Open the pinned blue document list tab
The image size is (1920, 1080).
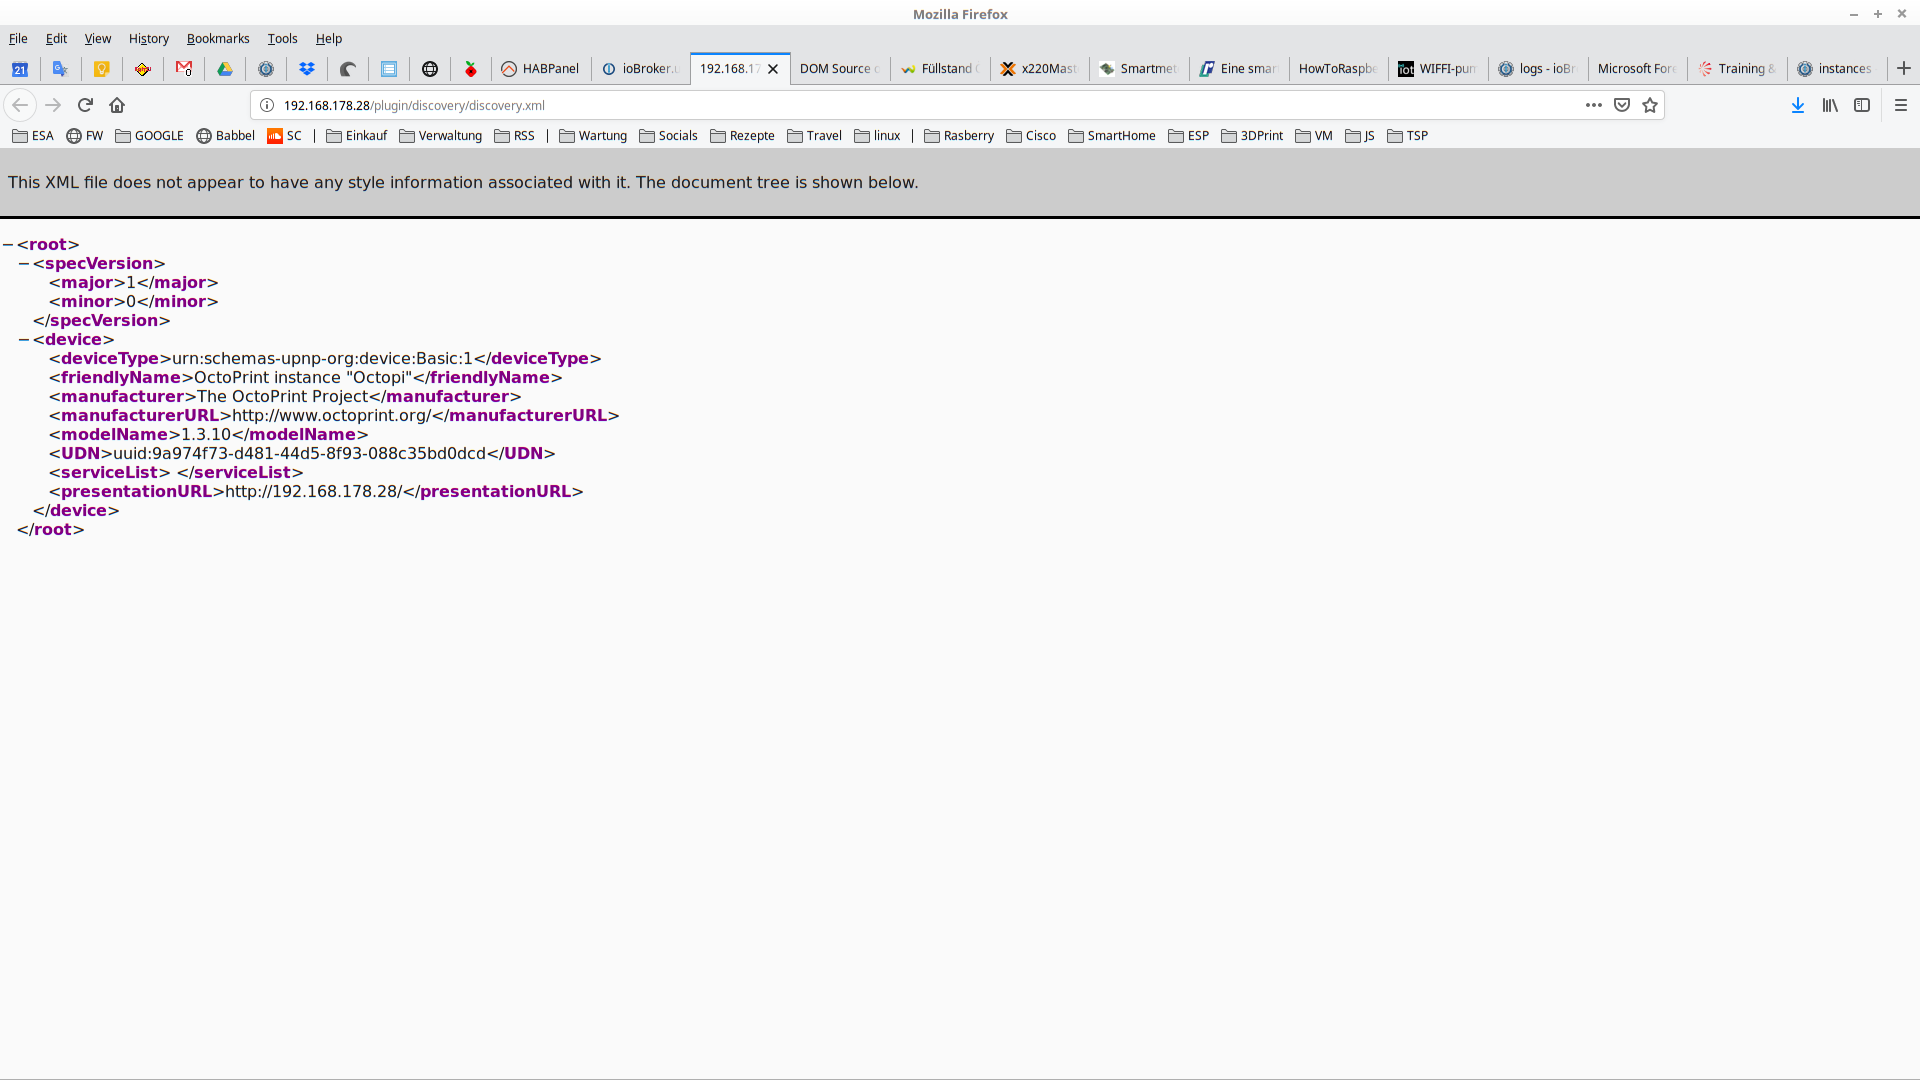coord(389,69)
